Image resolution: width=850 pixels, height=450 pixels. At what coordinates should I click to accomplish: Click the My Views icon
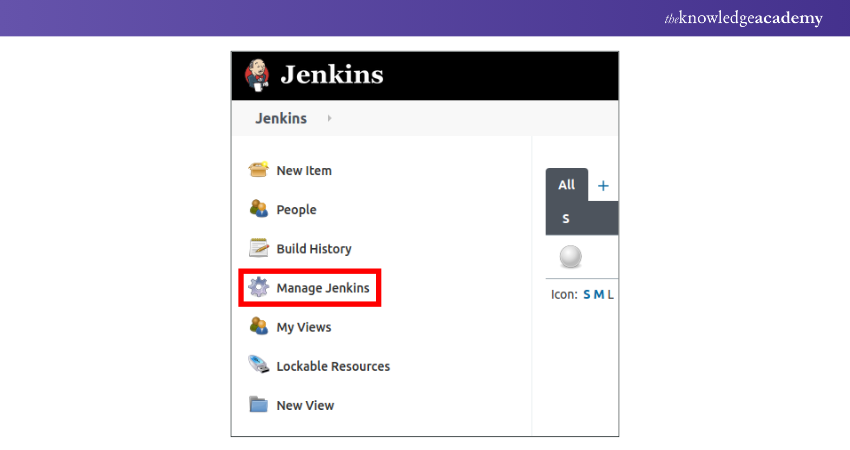point(259,327)
